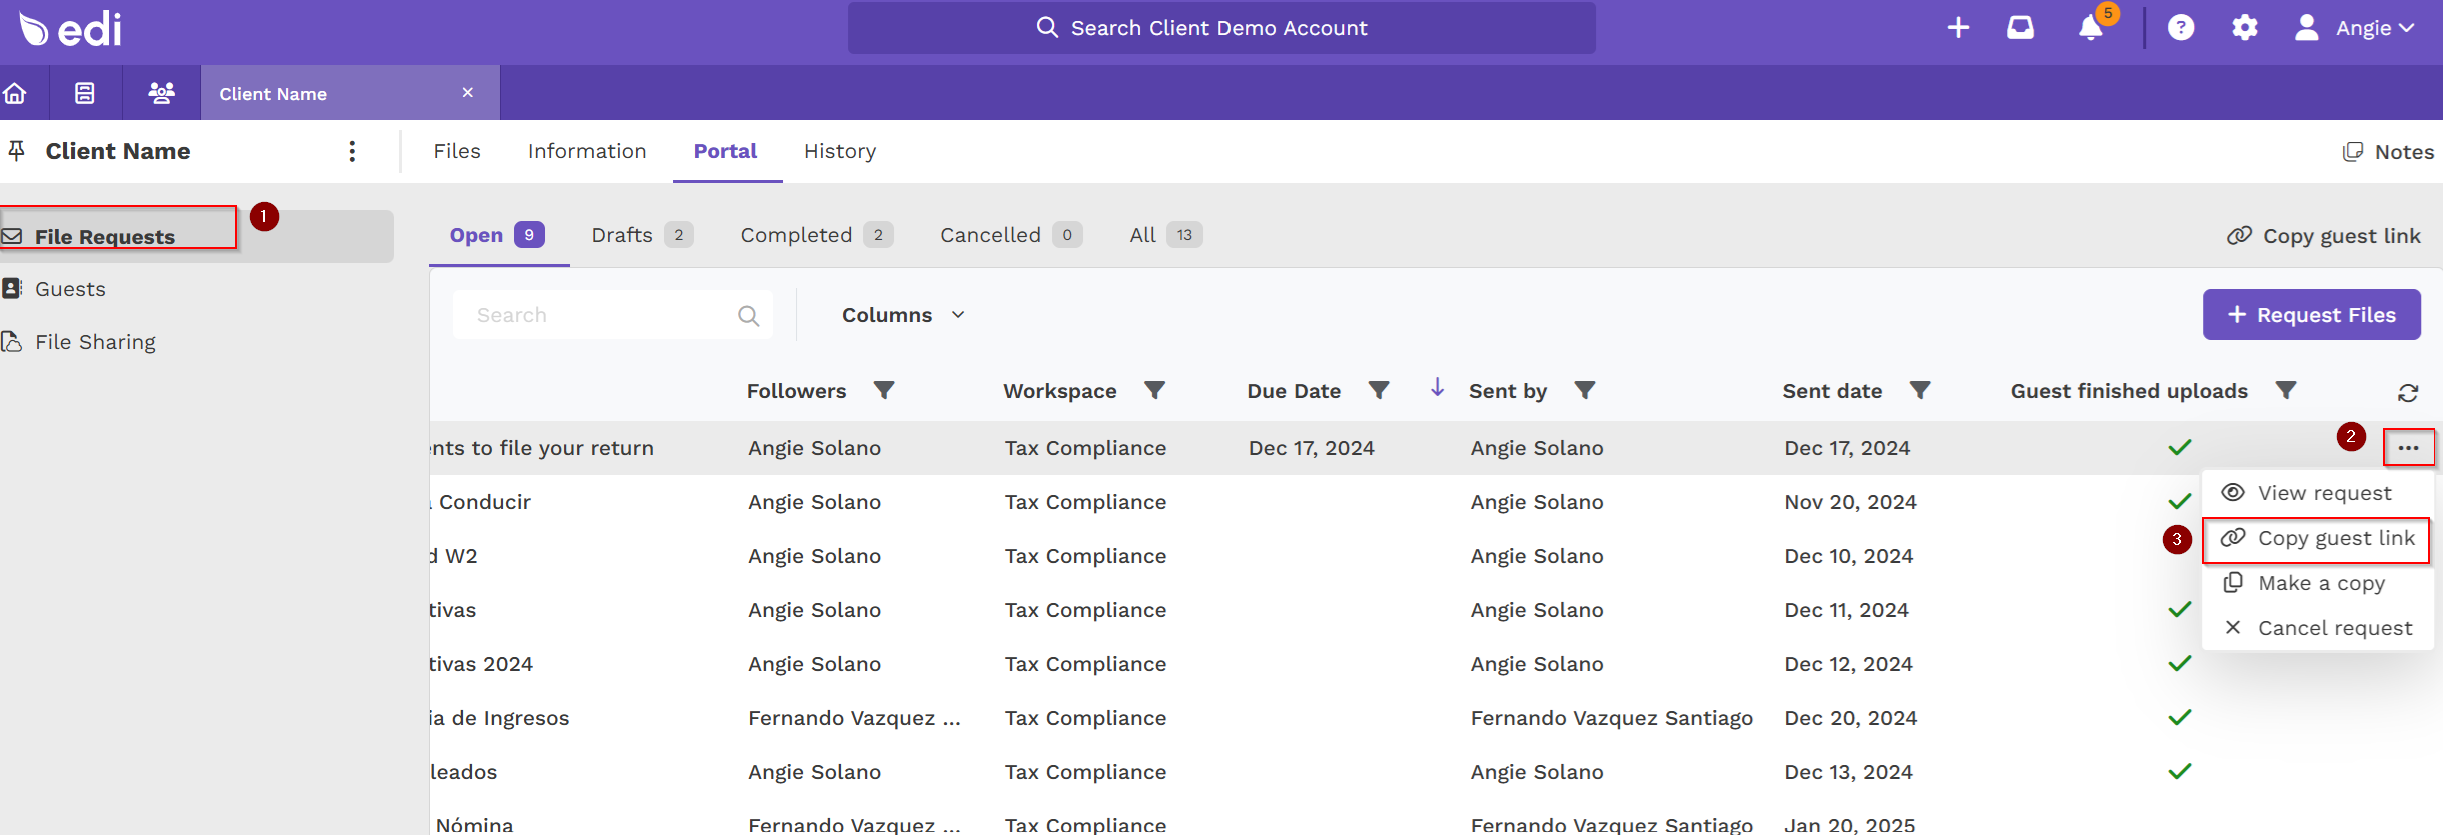Filter the Workspace column
Viewport: 2443px width, 835px height.
coord(1155,390)
